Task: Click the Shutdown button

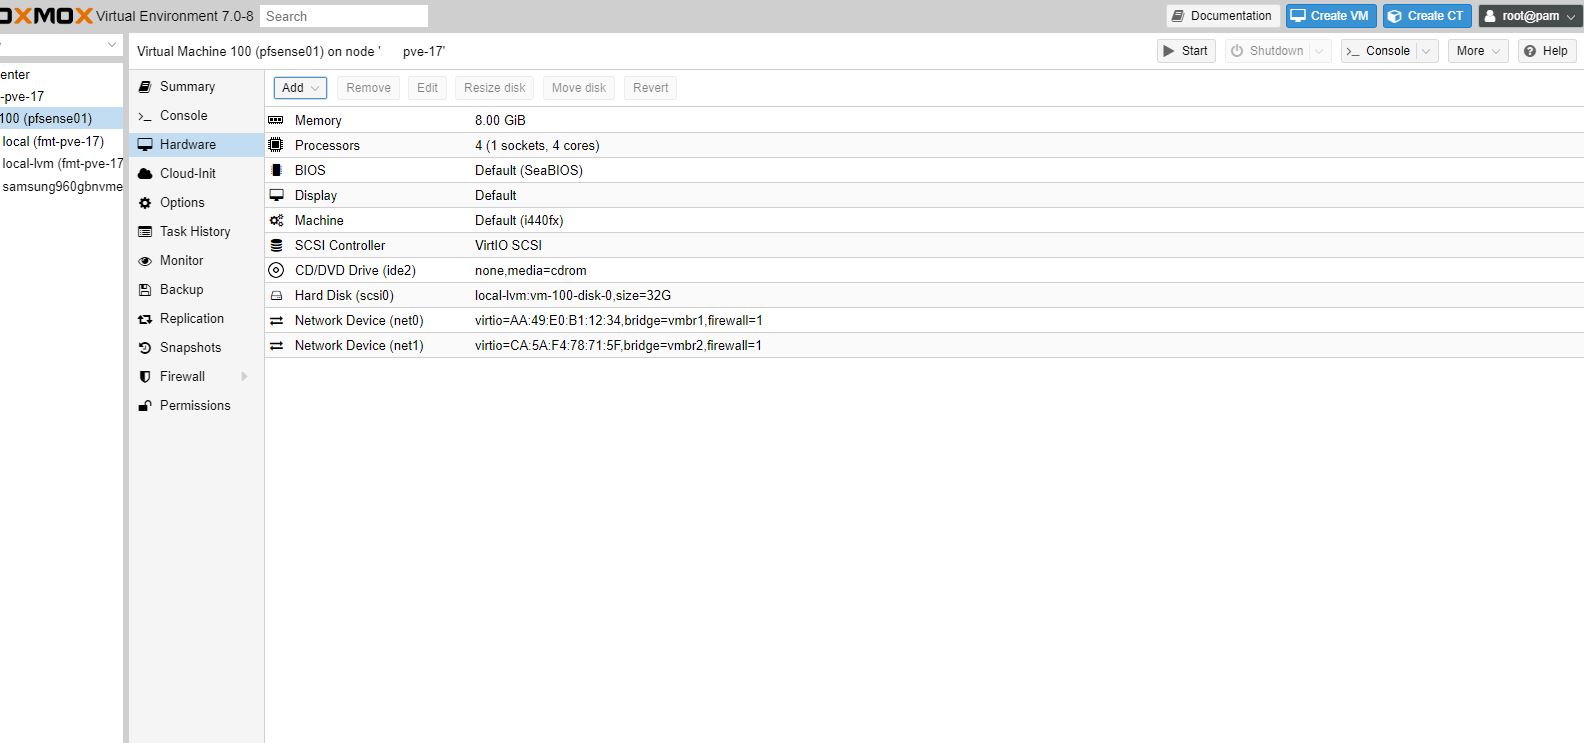Action: click(1267, 51)
